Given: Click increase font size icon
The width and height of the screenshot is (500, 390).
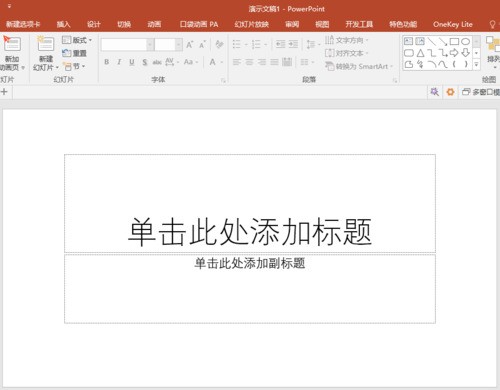Looking at the screenshot, I should tap(190, 45).
